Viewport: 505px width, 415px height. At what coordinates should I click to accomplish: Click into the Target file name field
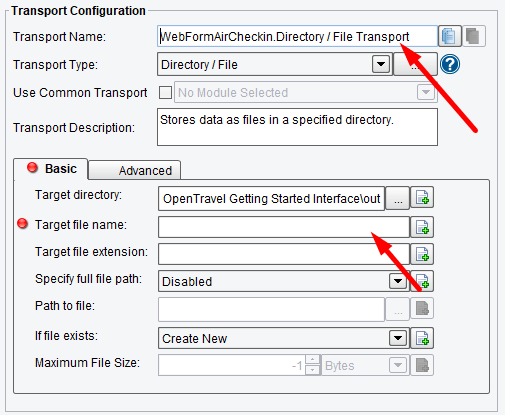[x=284, y=227]
